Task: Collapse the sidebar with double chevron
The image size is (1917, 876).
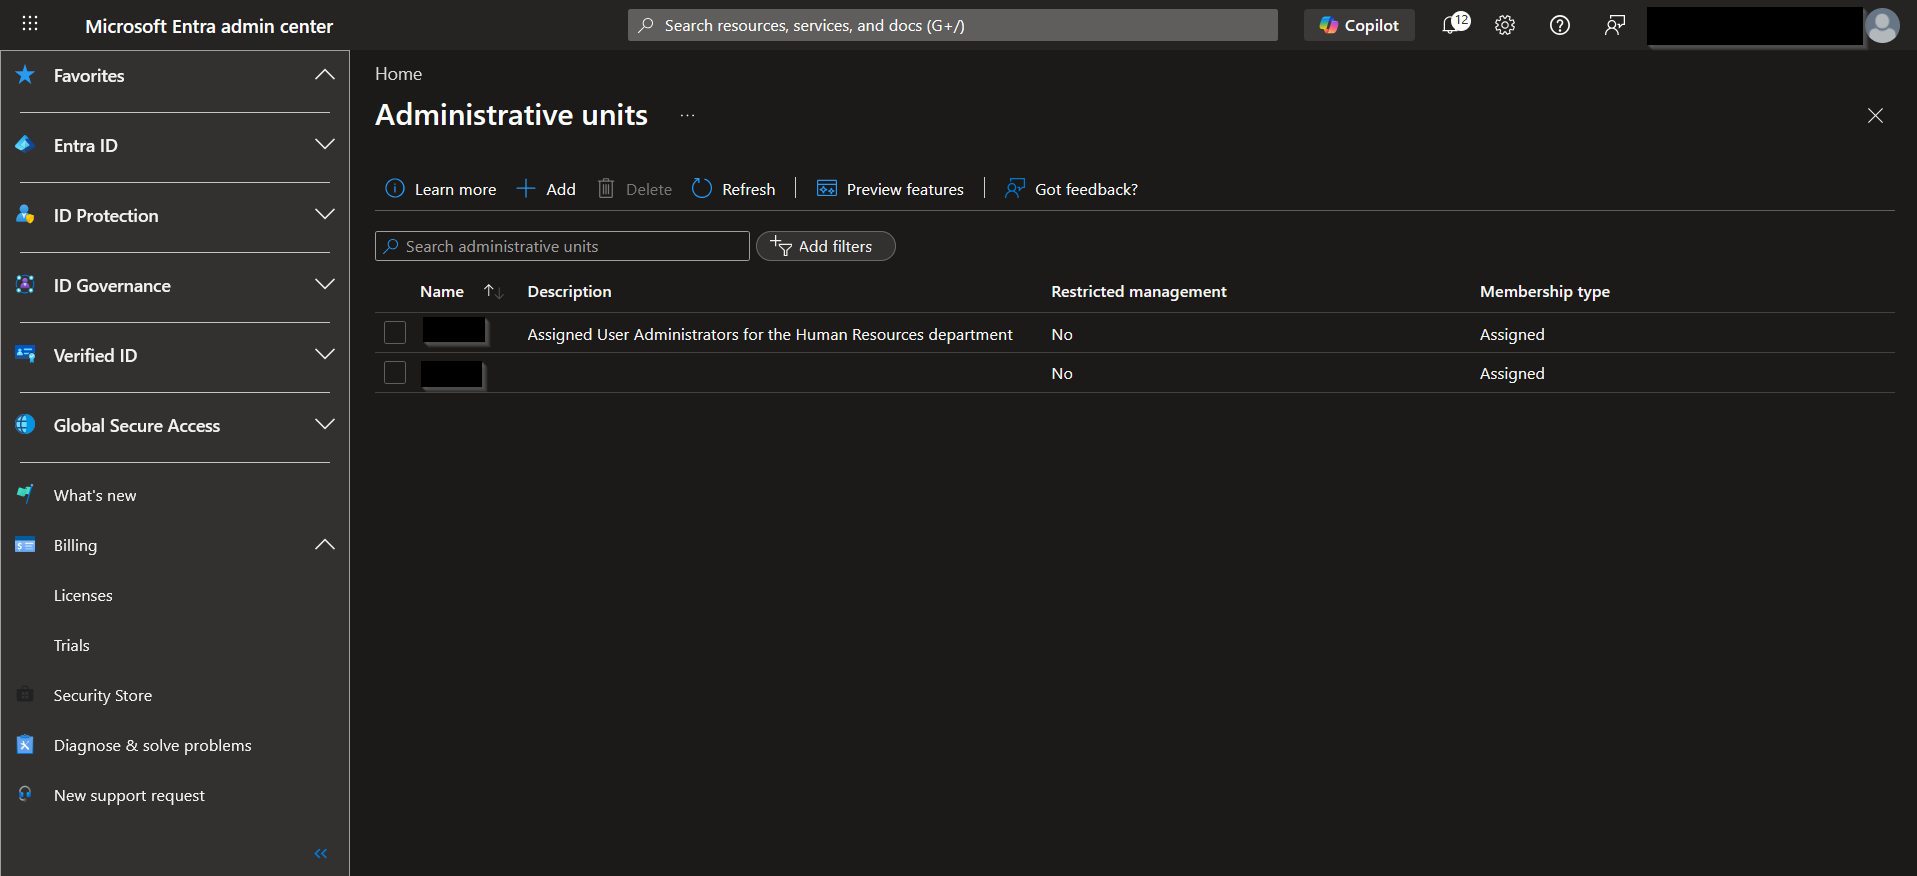Action: click(x=321, y=853)
